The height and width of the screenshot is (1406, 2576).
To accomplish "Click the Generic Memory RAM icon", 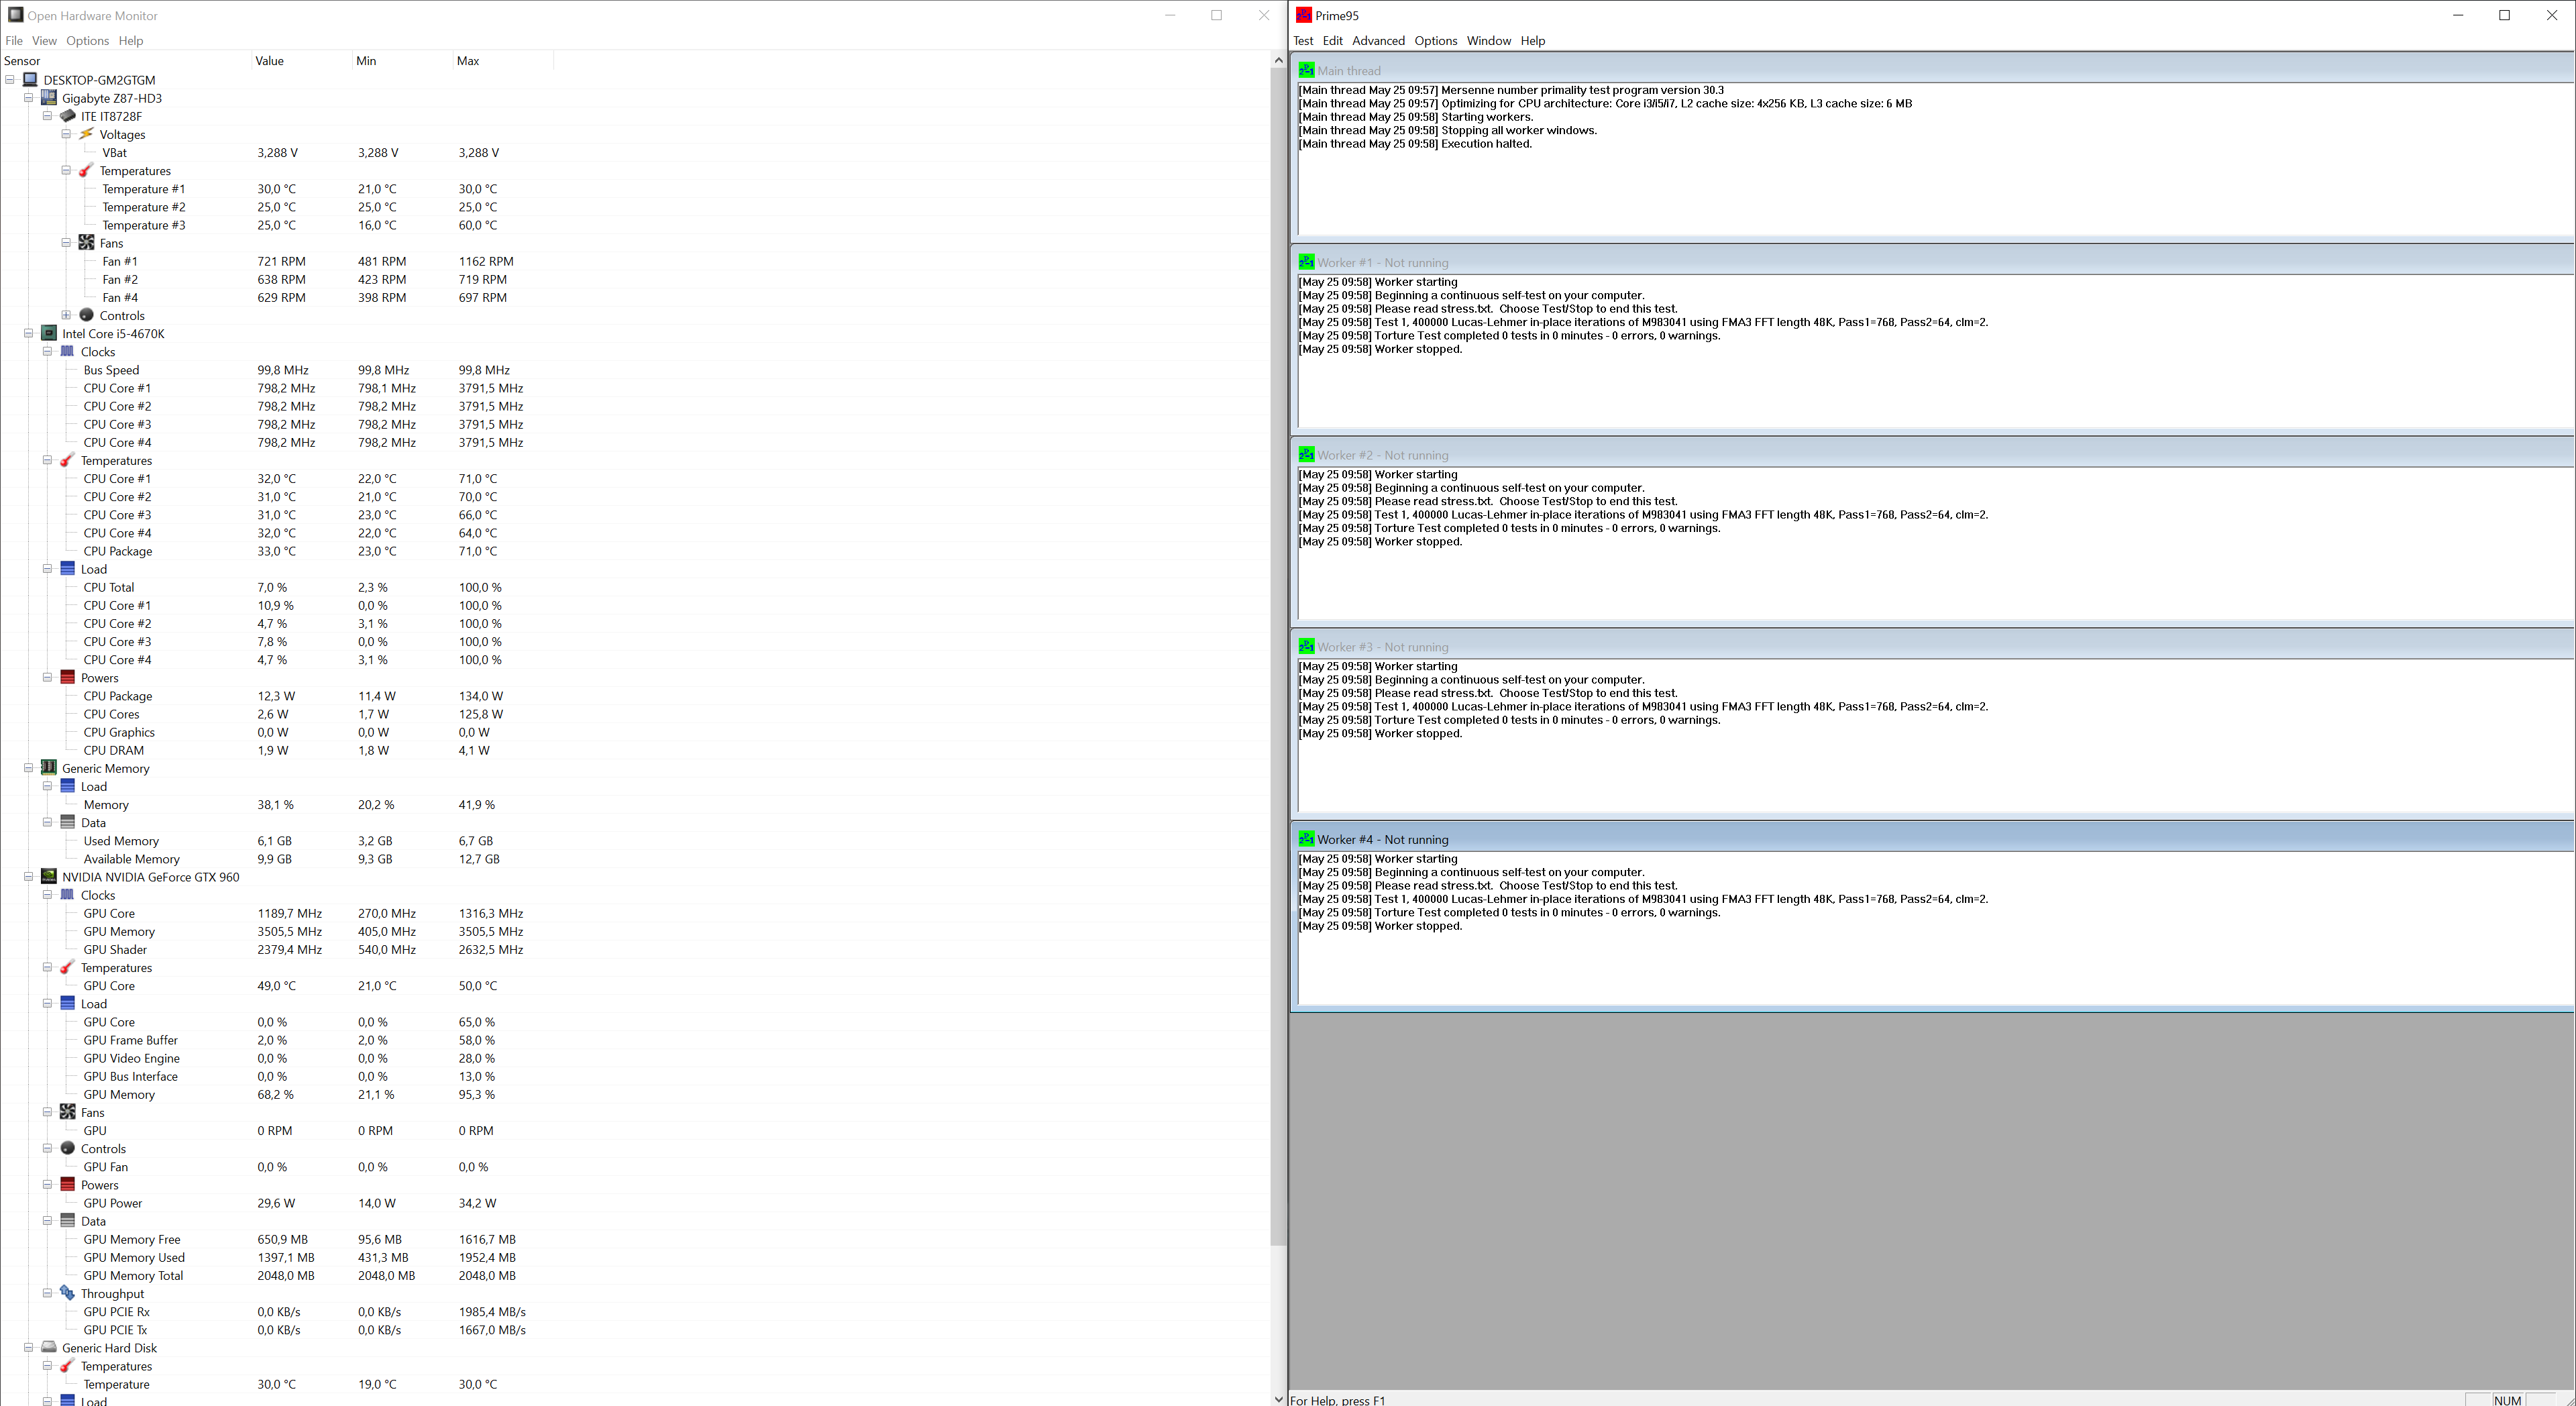I will click(49, 768).
